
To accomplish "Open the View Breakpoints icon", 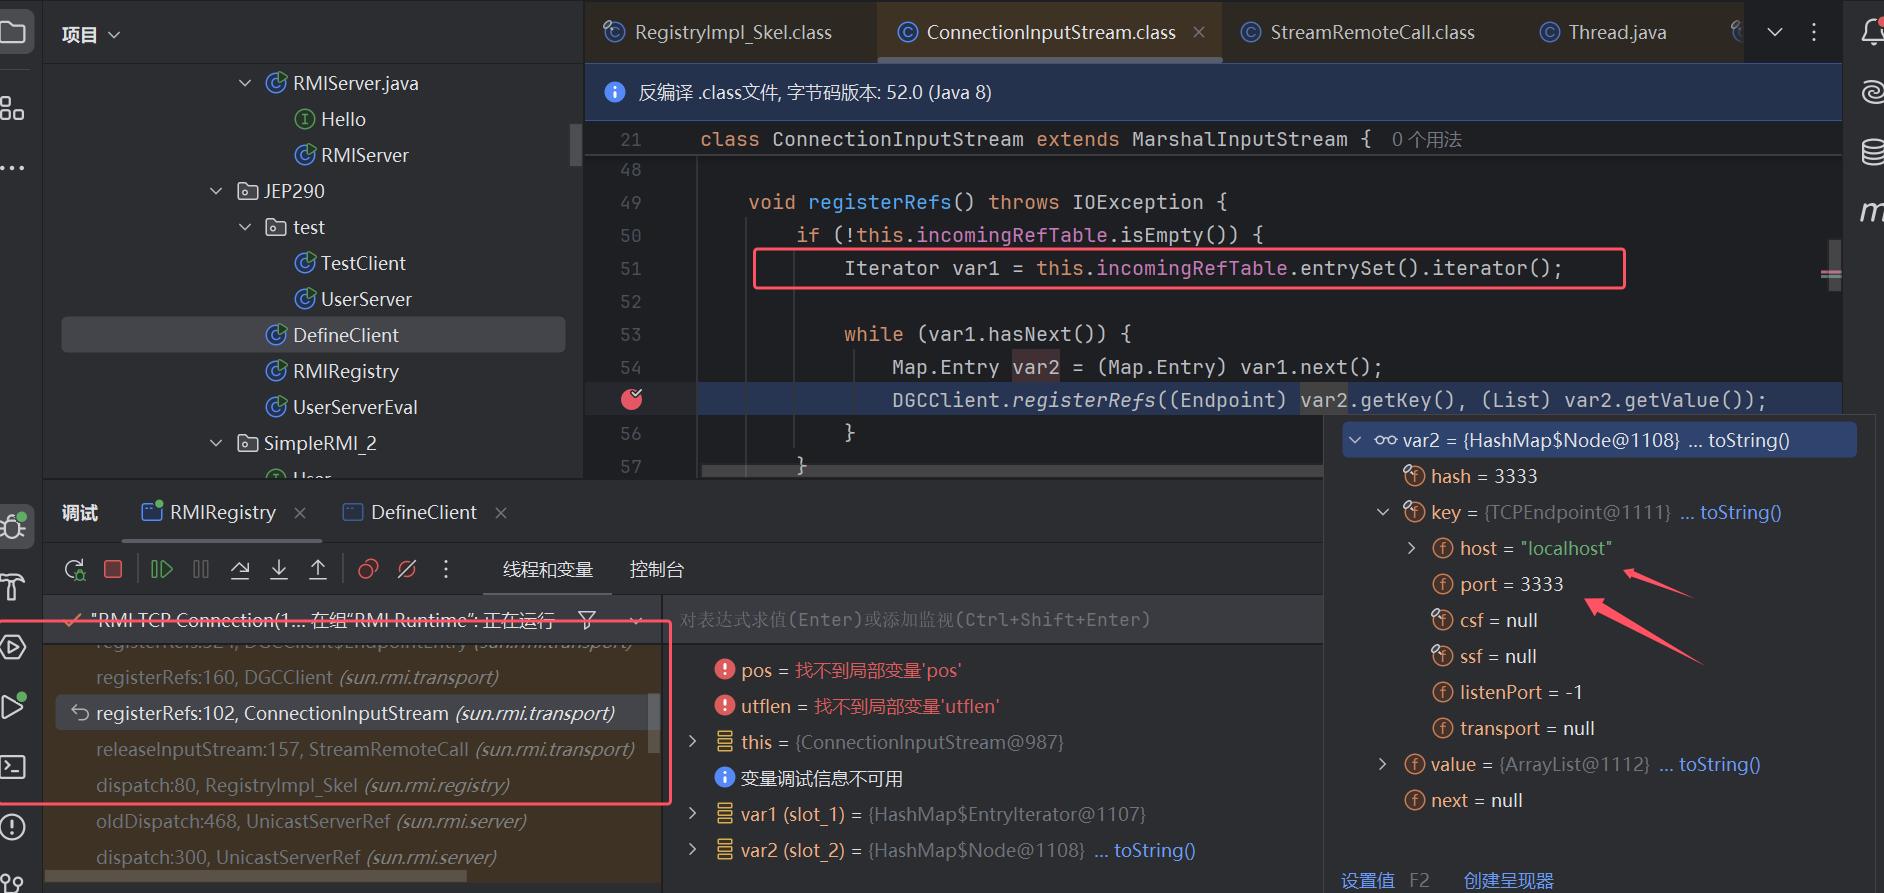I will click(x=368, y=569).
